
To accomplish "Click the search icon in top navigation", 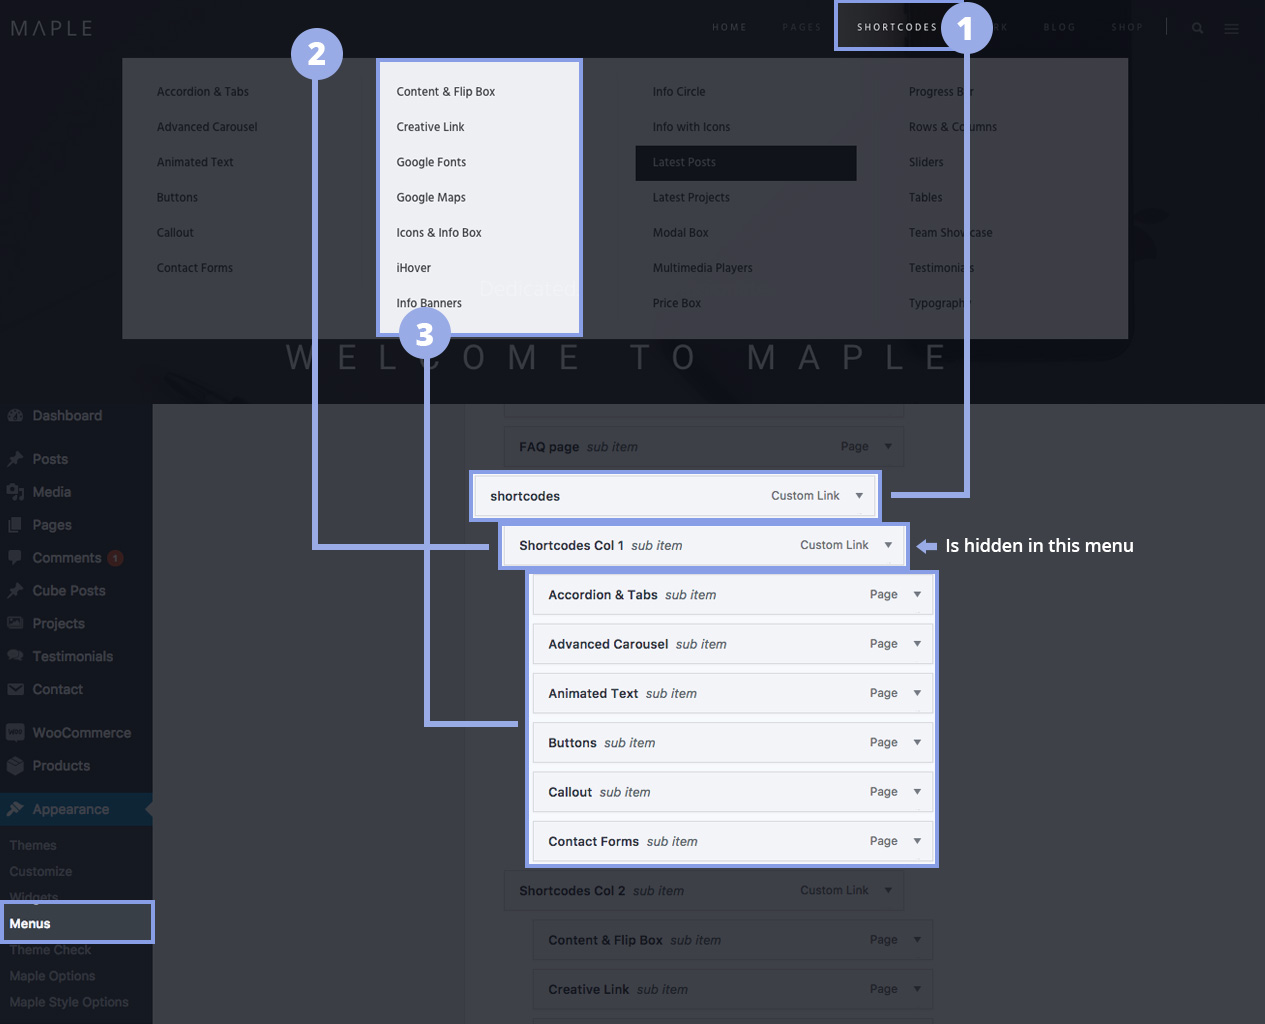I will (x=1197, y=28).
